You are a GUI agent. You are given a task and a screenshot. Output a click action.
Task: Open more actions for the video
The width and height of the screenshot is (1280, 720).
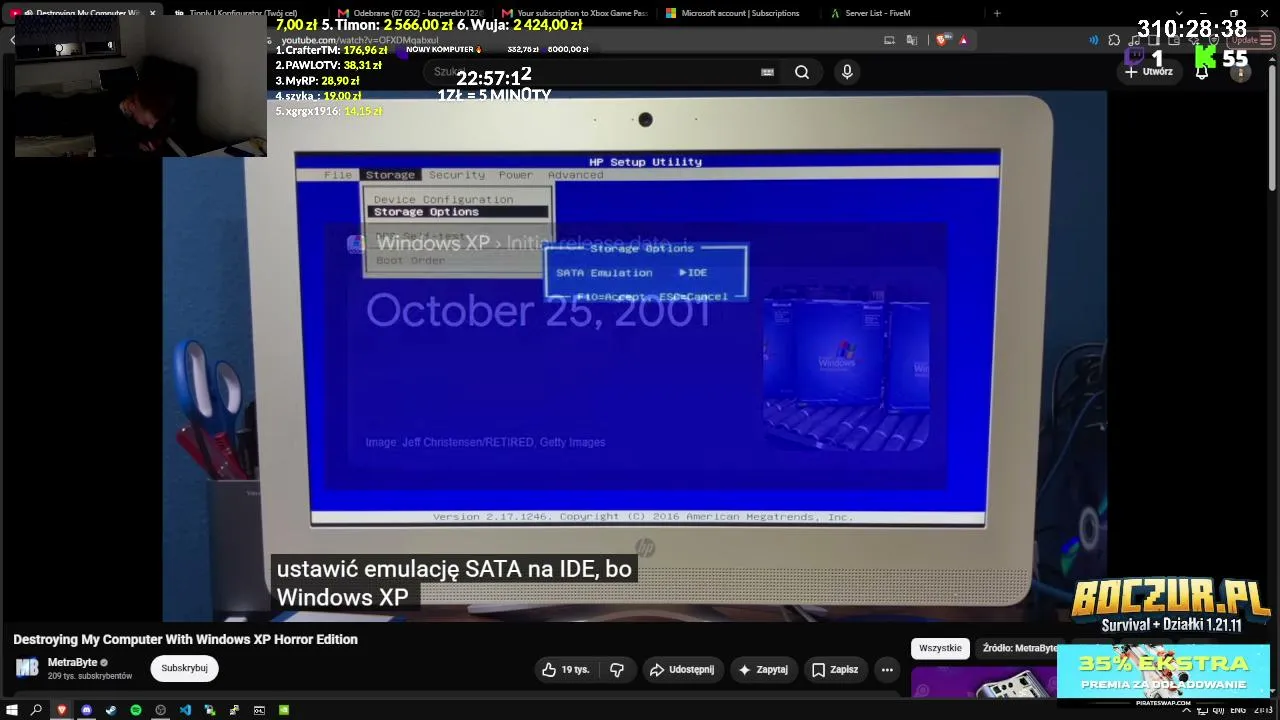pyautogui.click(x=887, y=670)
